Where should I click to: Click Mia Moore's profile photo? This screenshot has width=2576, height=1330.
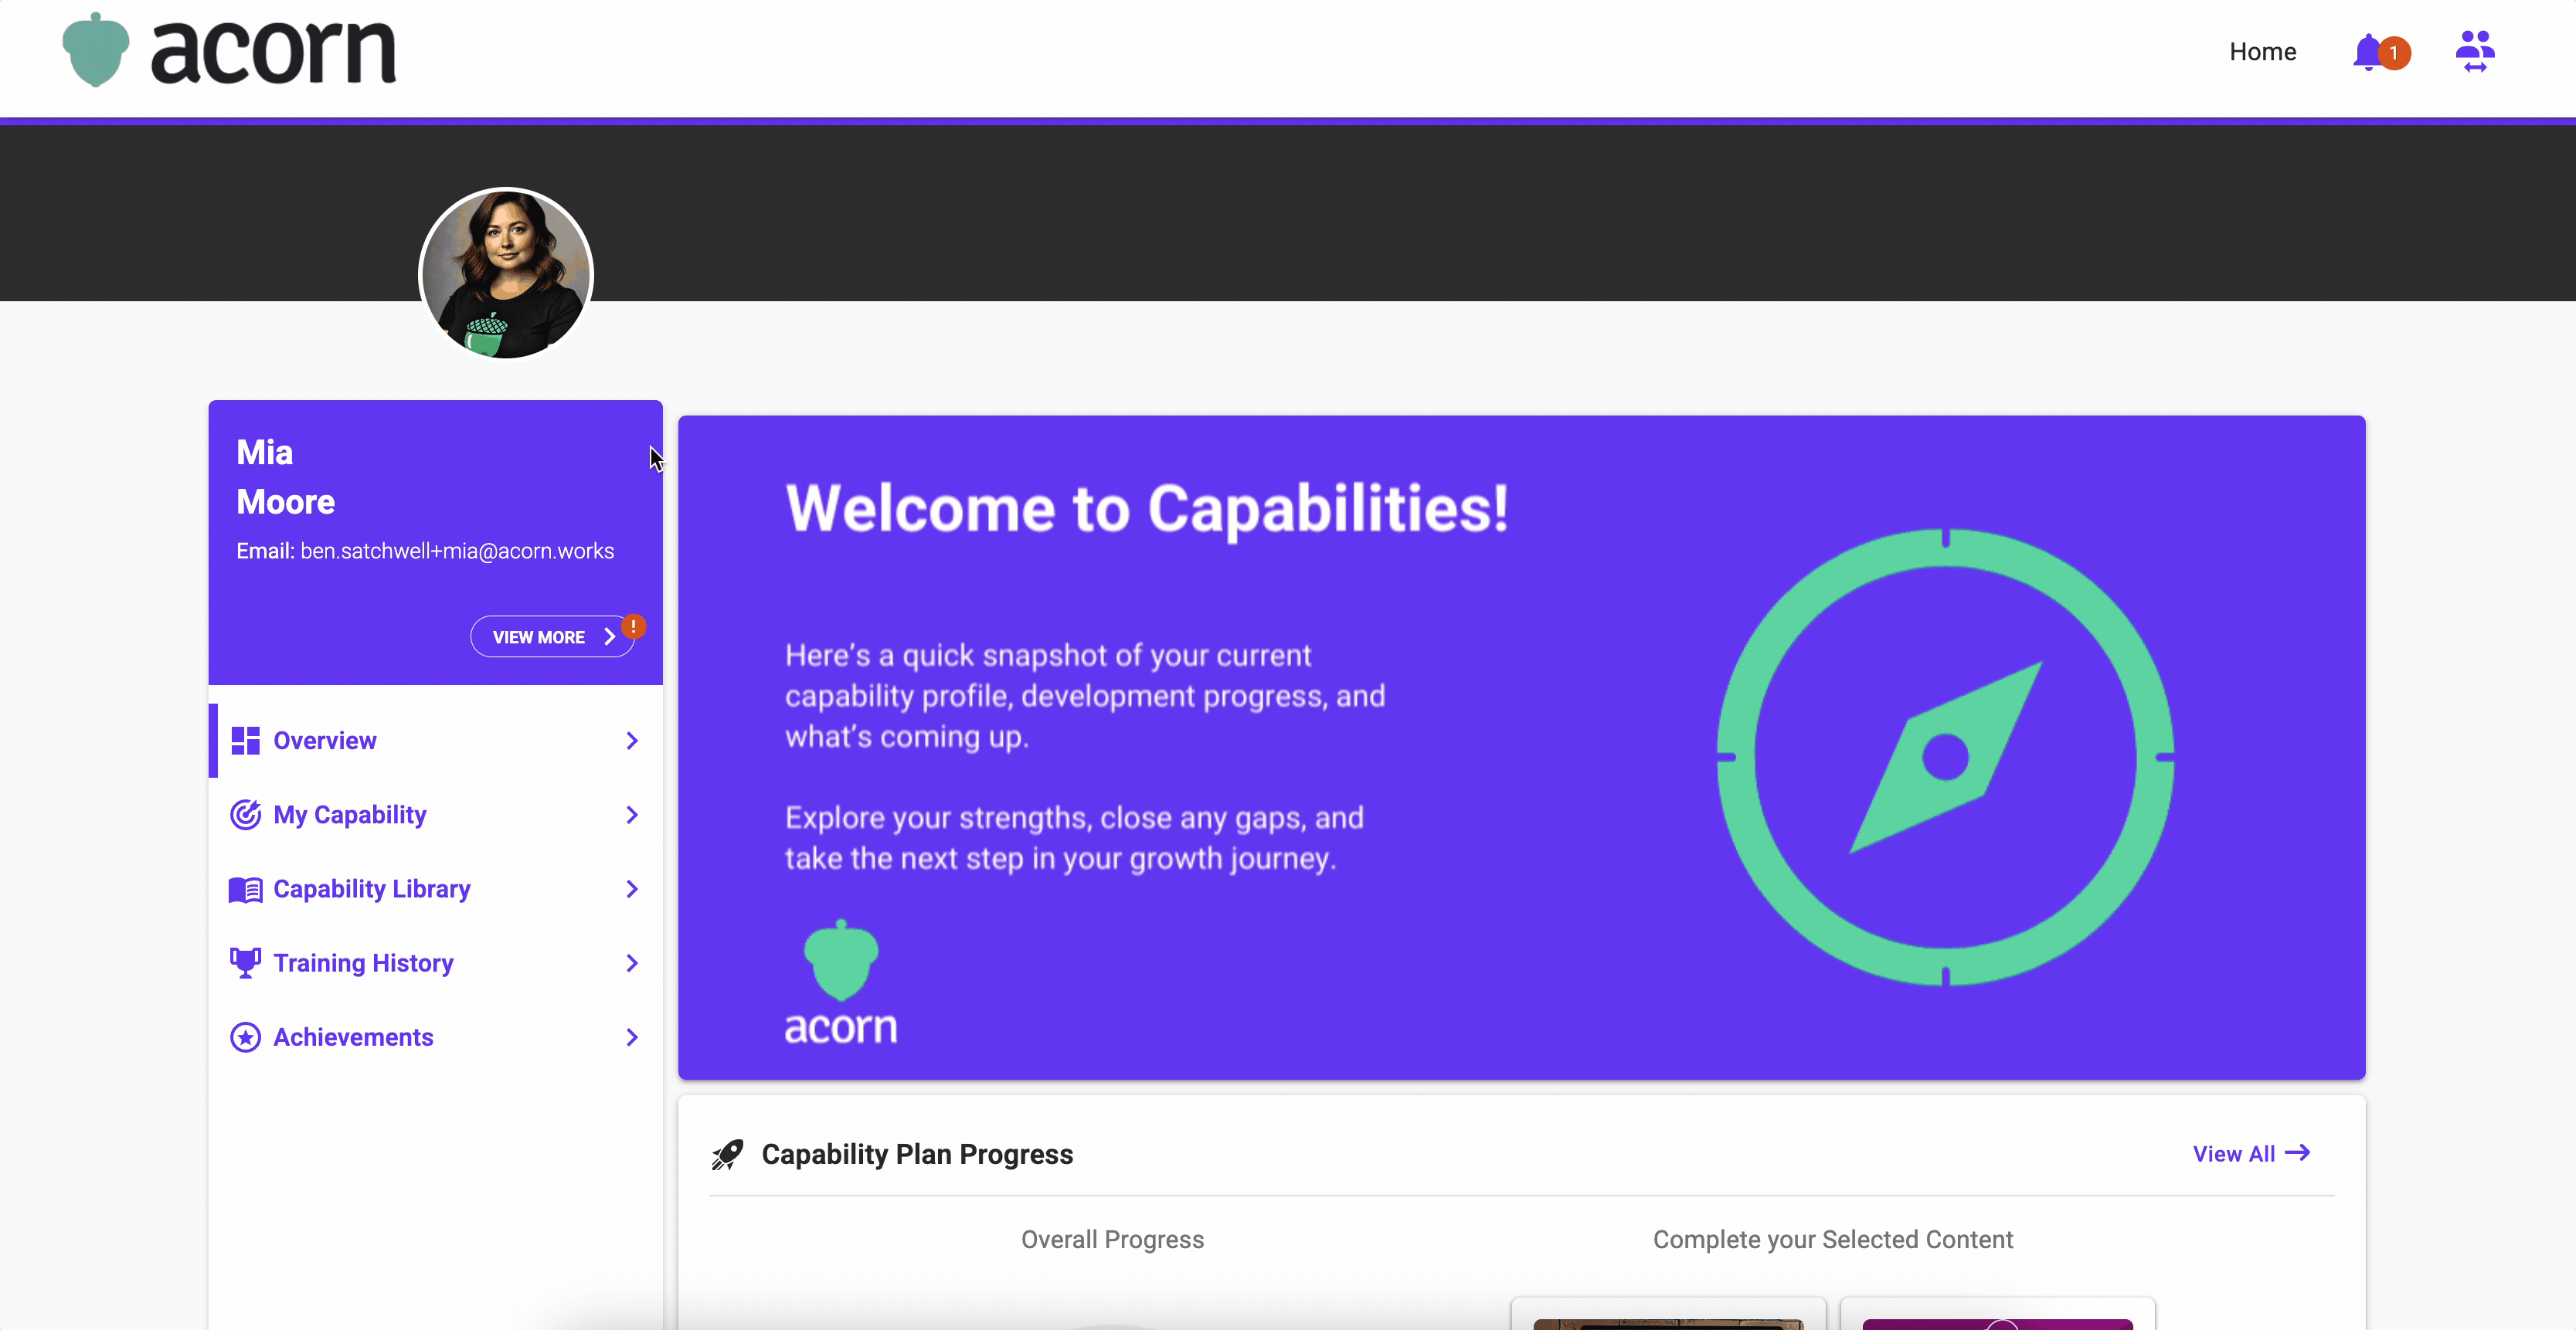click(506, 273)
